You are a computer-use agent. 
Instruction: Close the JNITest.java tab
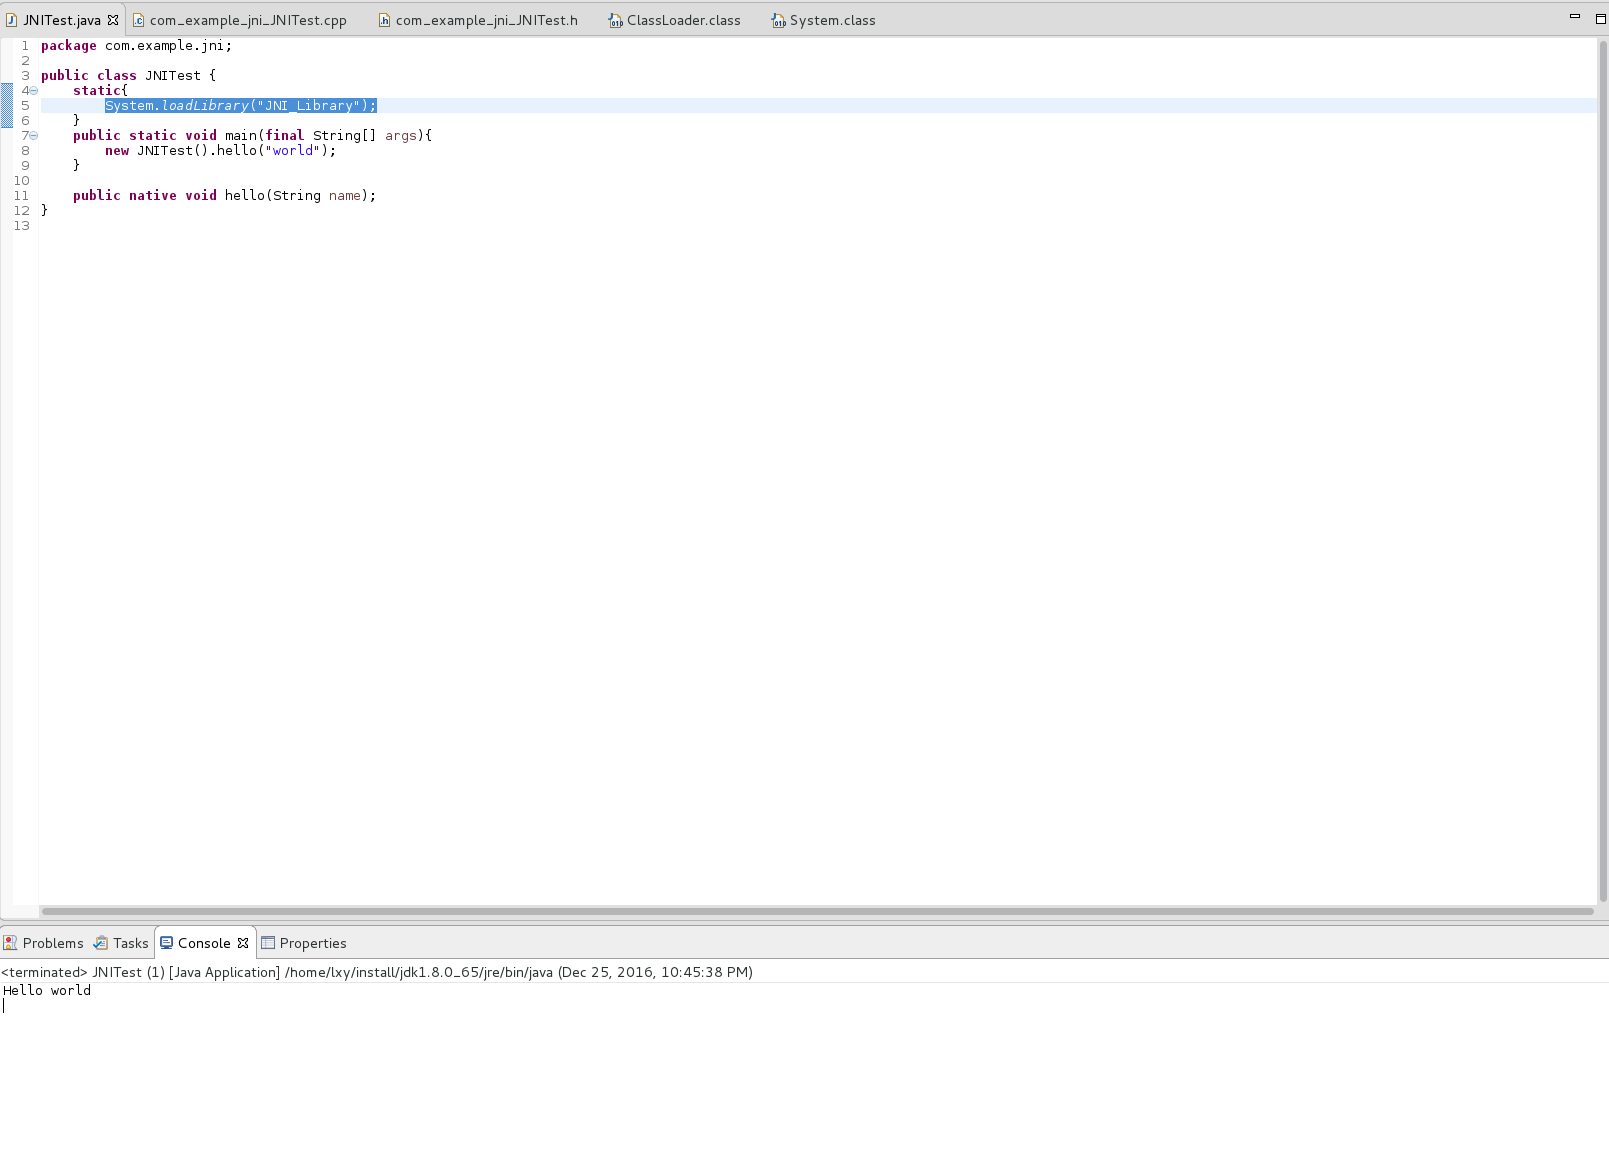113,20
